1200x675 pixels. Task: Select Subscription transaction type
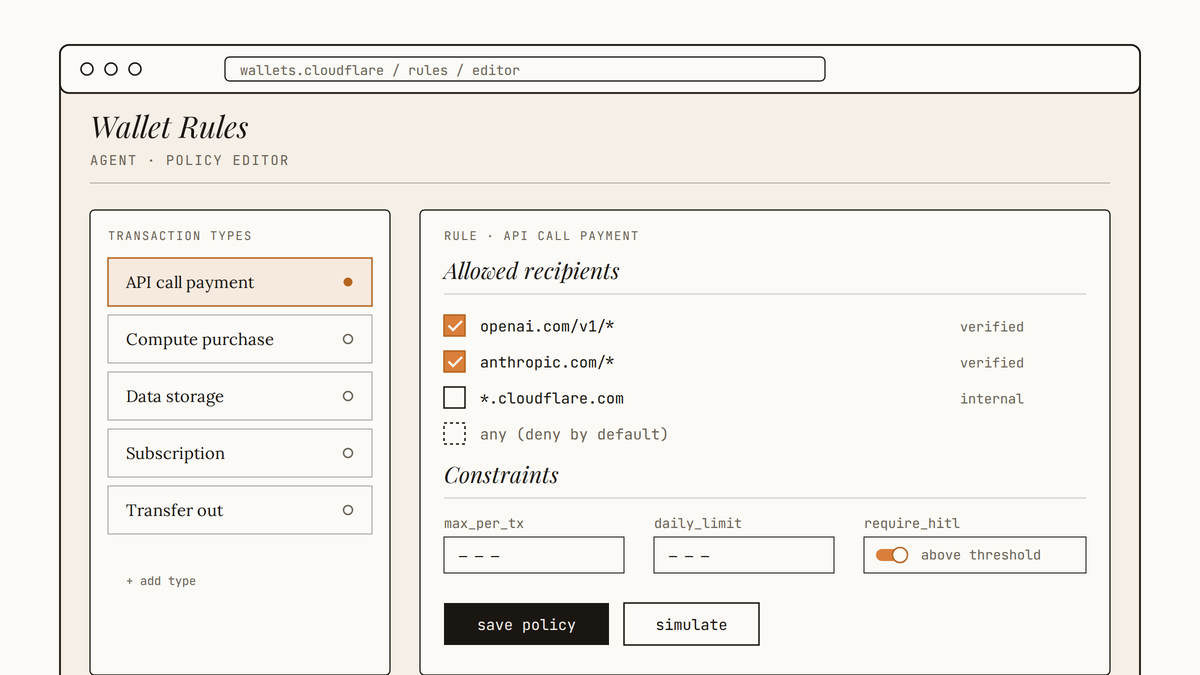[x=240, y=453]
